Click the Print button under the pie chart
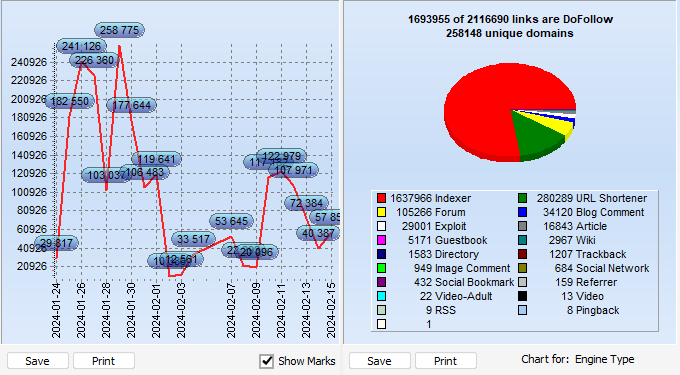The image size is (680, 375). (x=445, y=361)
